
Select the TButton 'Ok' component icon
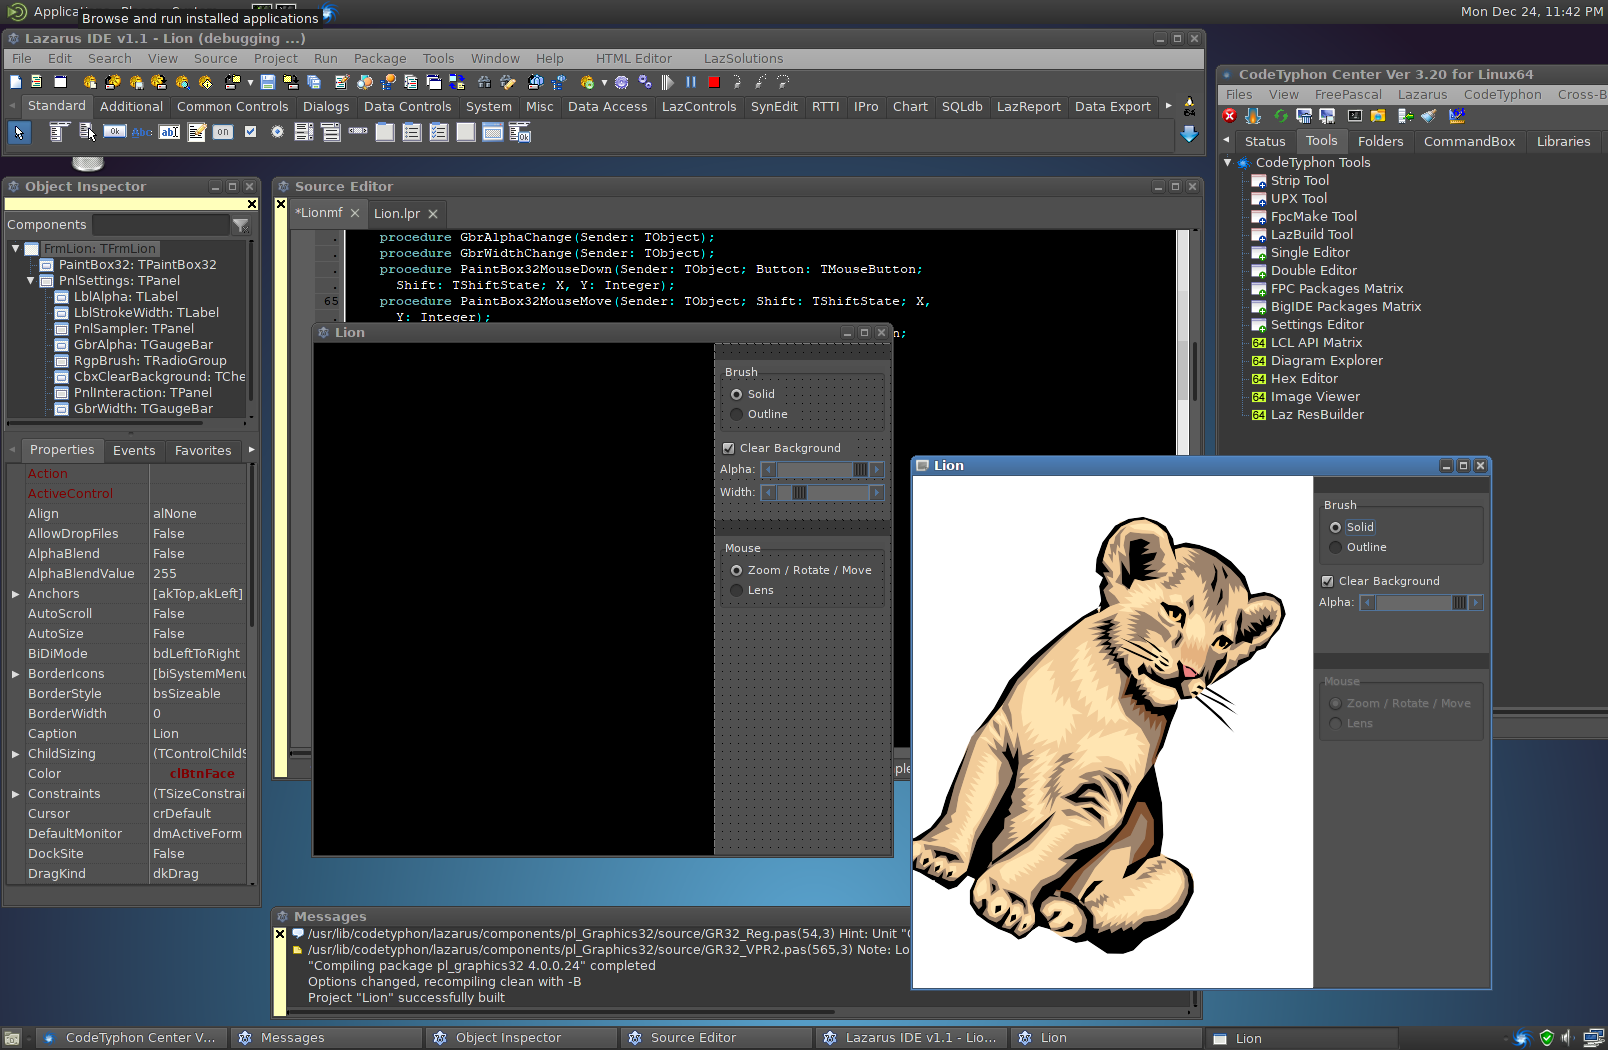[x=115, y=132]
